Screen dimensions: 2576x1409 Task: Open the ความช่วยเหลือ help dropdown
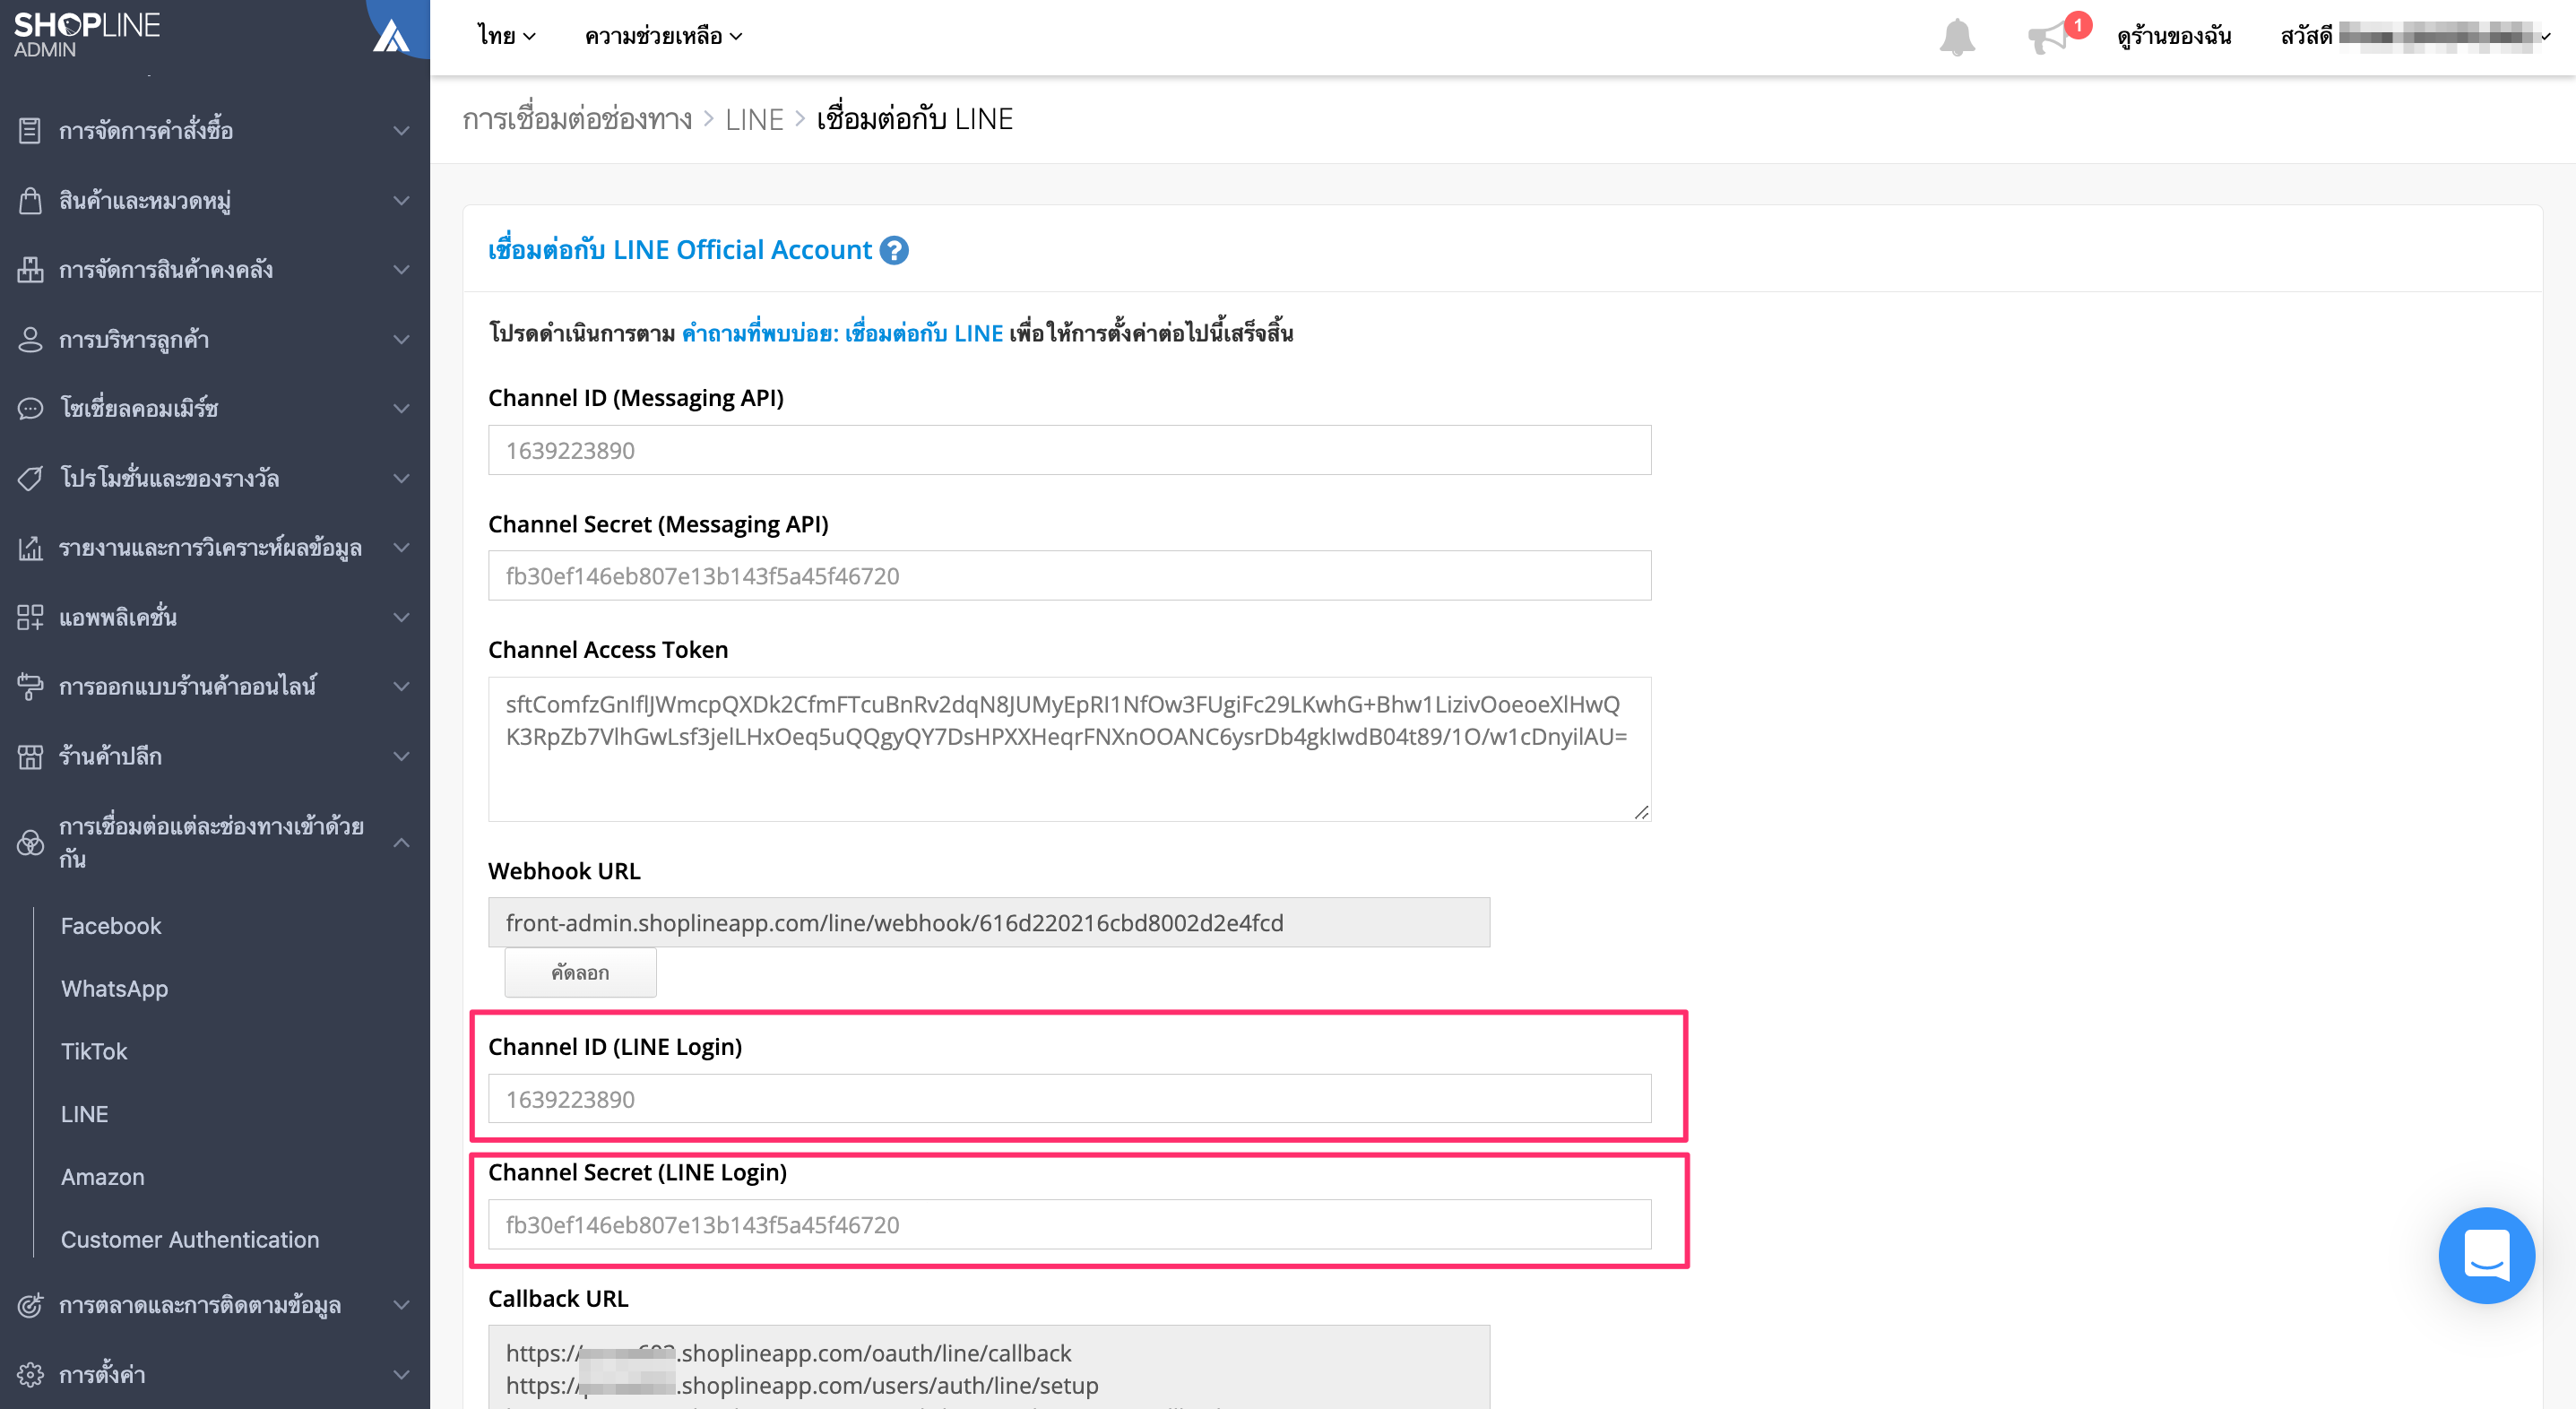[663, 36]
